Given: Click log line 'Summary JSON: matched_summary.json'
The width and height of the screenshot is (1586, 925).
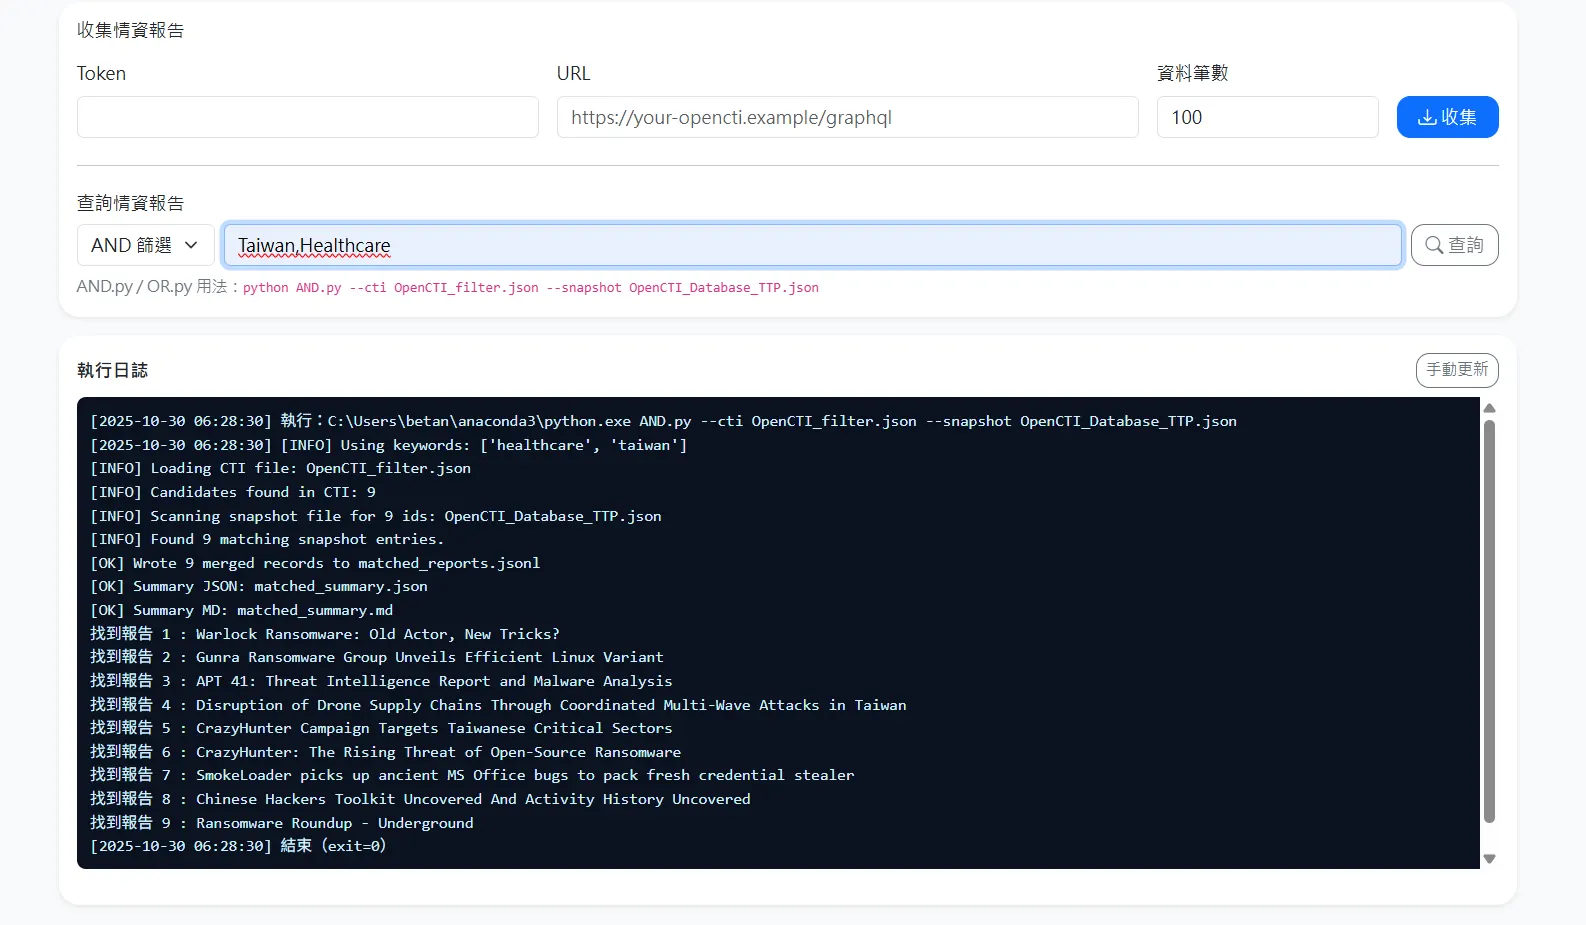Looking at the screenshot, I should 259,586.
